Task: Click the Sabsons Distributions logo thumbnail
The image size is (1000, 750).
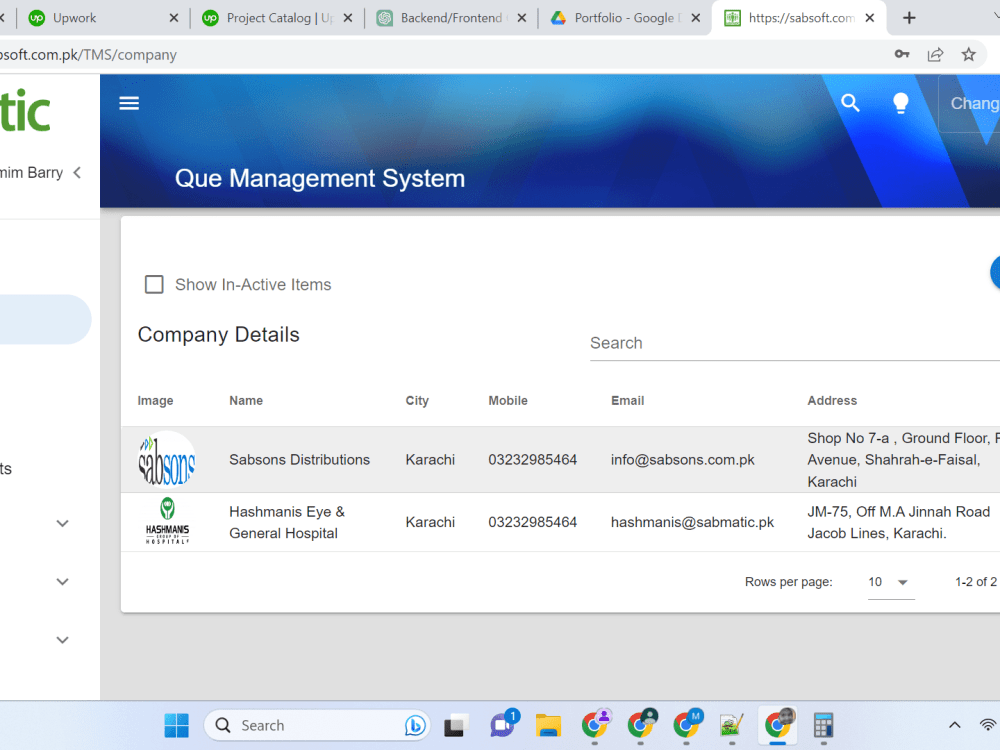Action: [x=166, y=459]
